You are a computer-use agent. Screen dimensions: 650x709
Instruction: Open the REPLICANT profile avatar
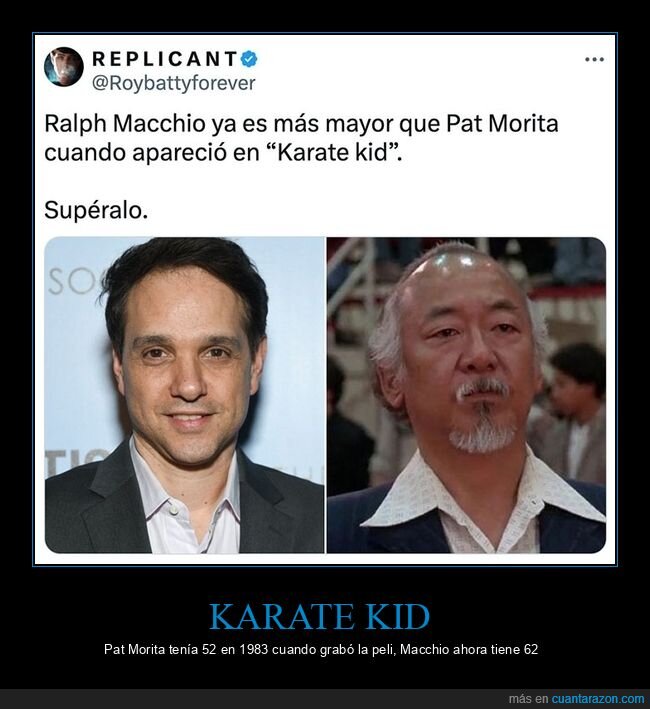pyautogui.click(x=64, y=67)
